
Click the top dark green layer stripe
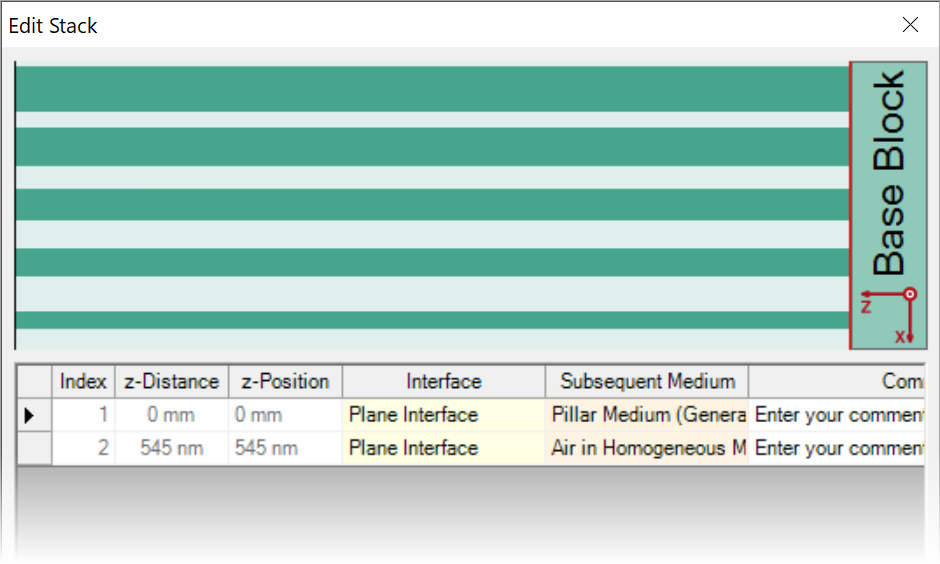[x=432, y=89]
